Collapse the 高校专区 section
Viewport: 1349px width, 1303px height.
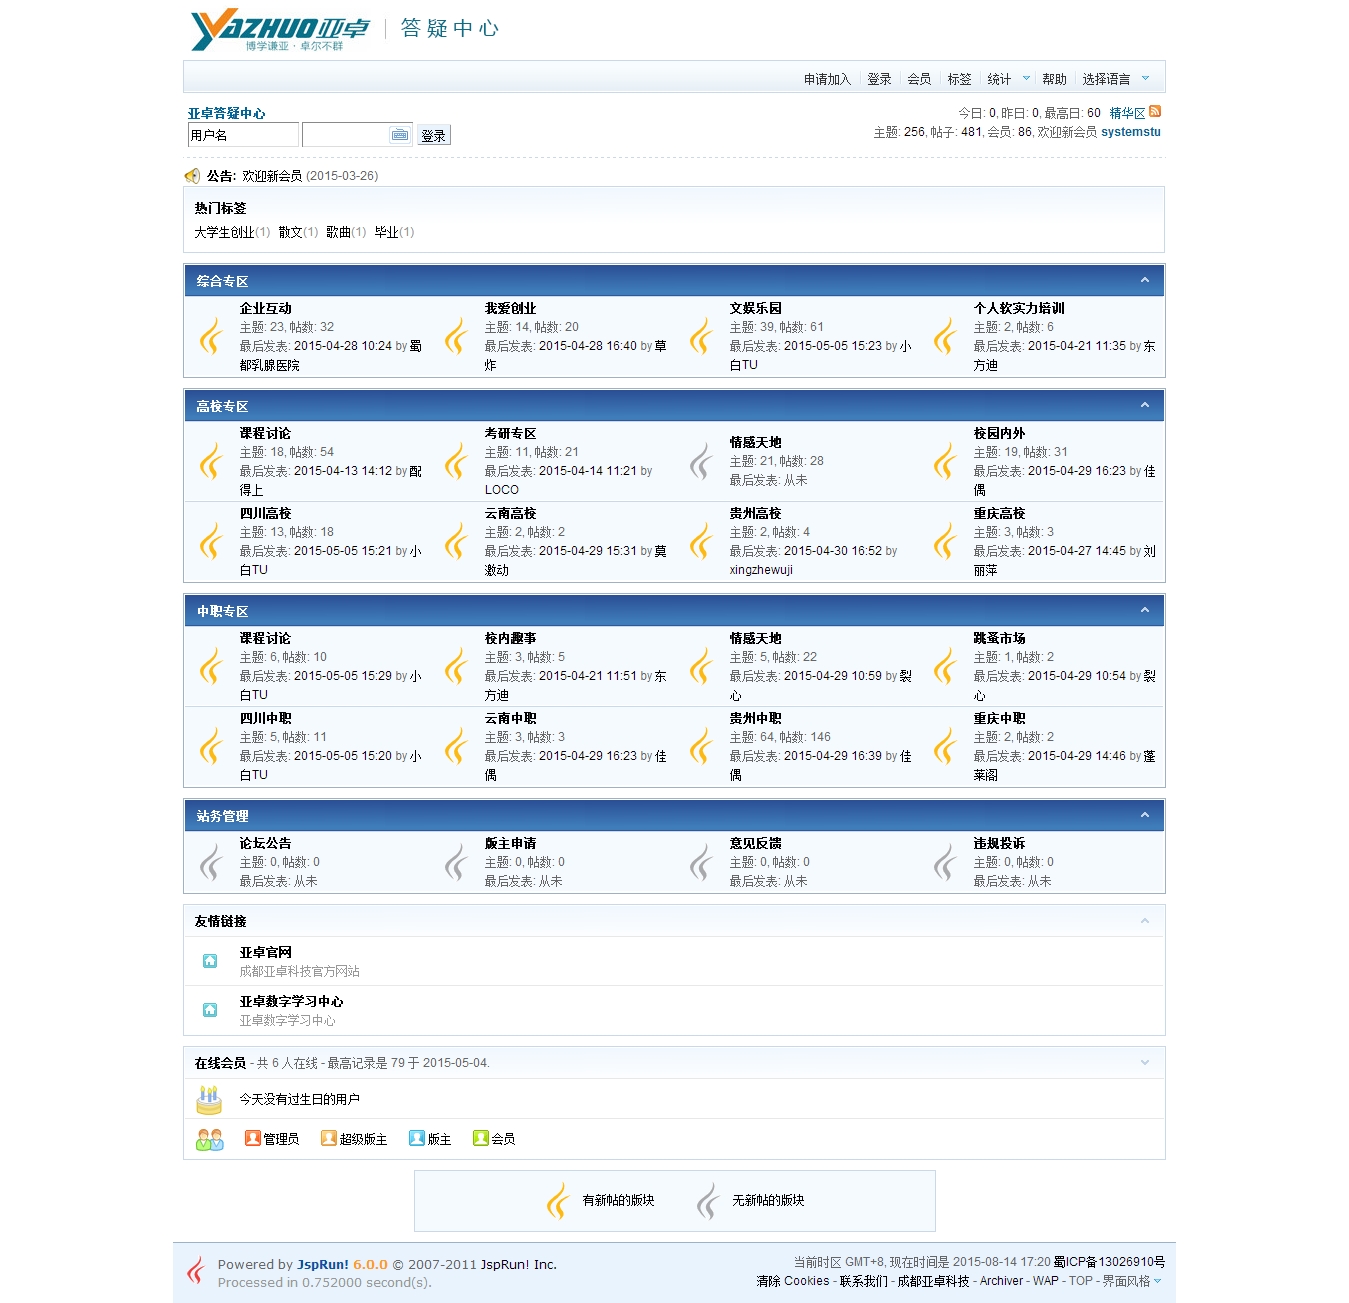click(x=1145, y=405)
